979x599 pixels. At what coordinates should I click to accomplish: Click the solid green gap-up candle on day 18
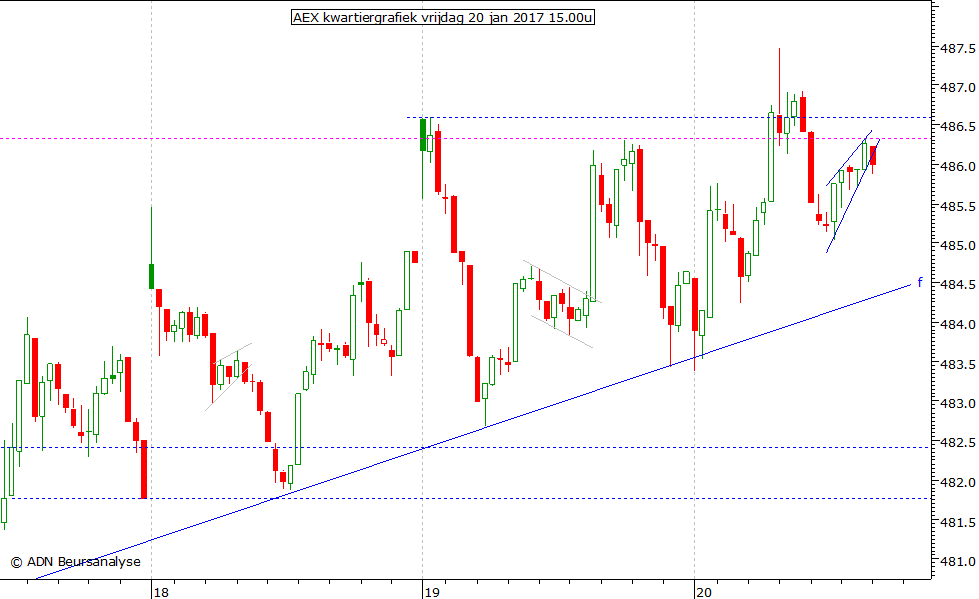[151, 276]
